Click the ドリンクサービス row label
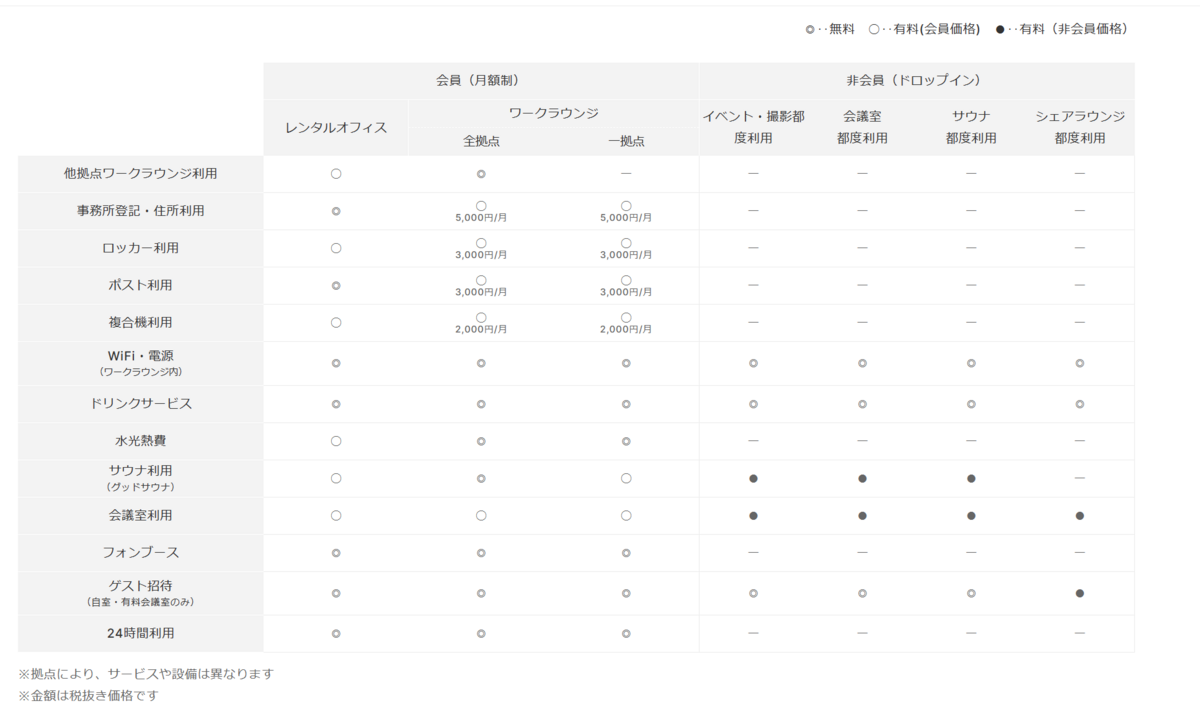Viewport: 1200px width, 714px height. tap(140, 404)
